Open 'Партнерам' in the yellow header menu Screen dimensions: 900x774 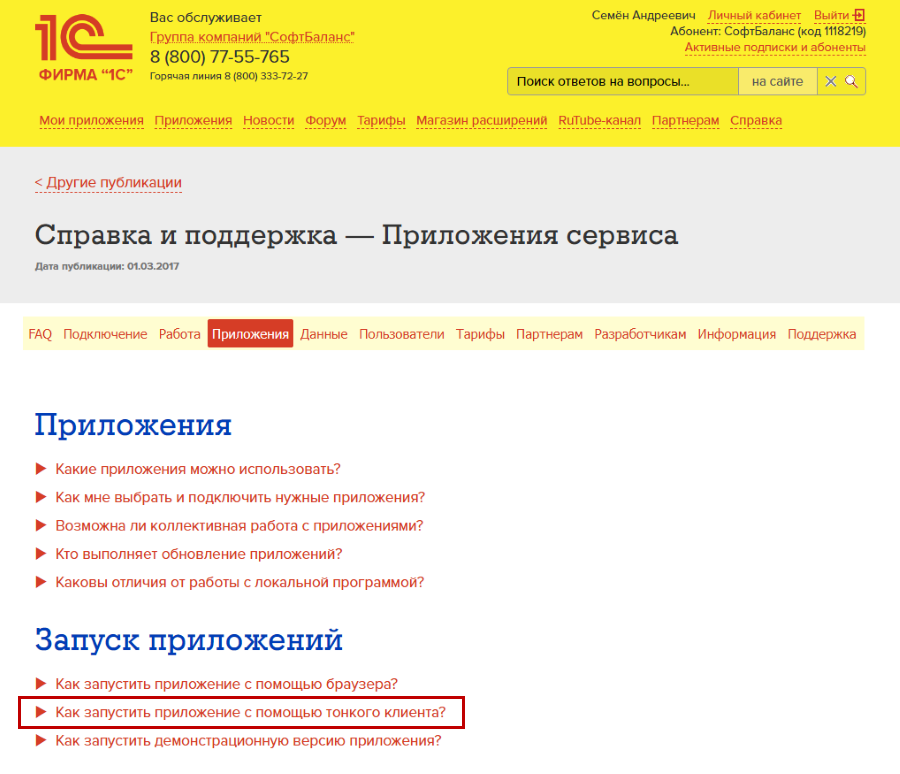point(685,121)
